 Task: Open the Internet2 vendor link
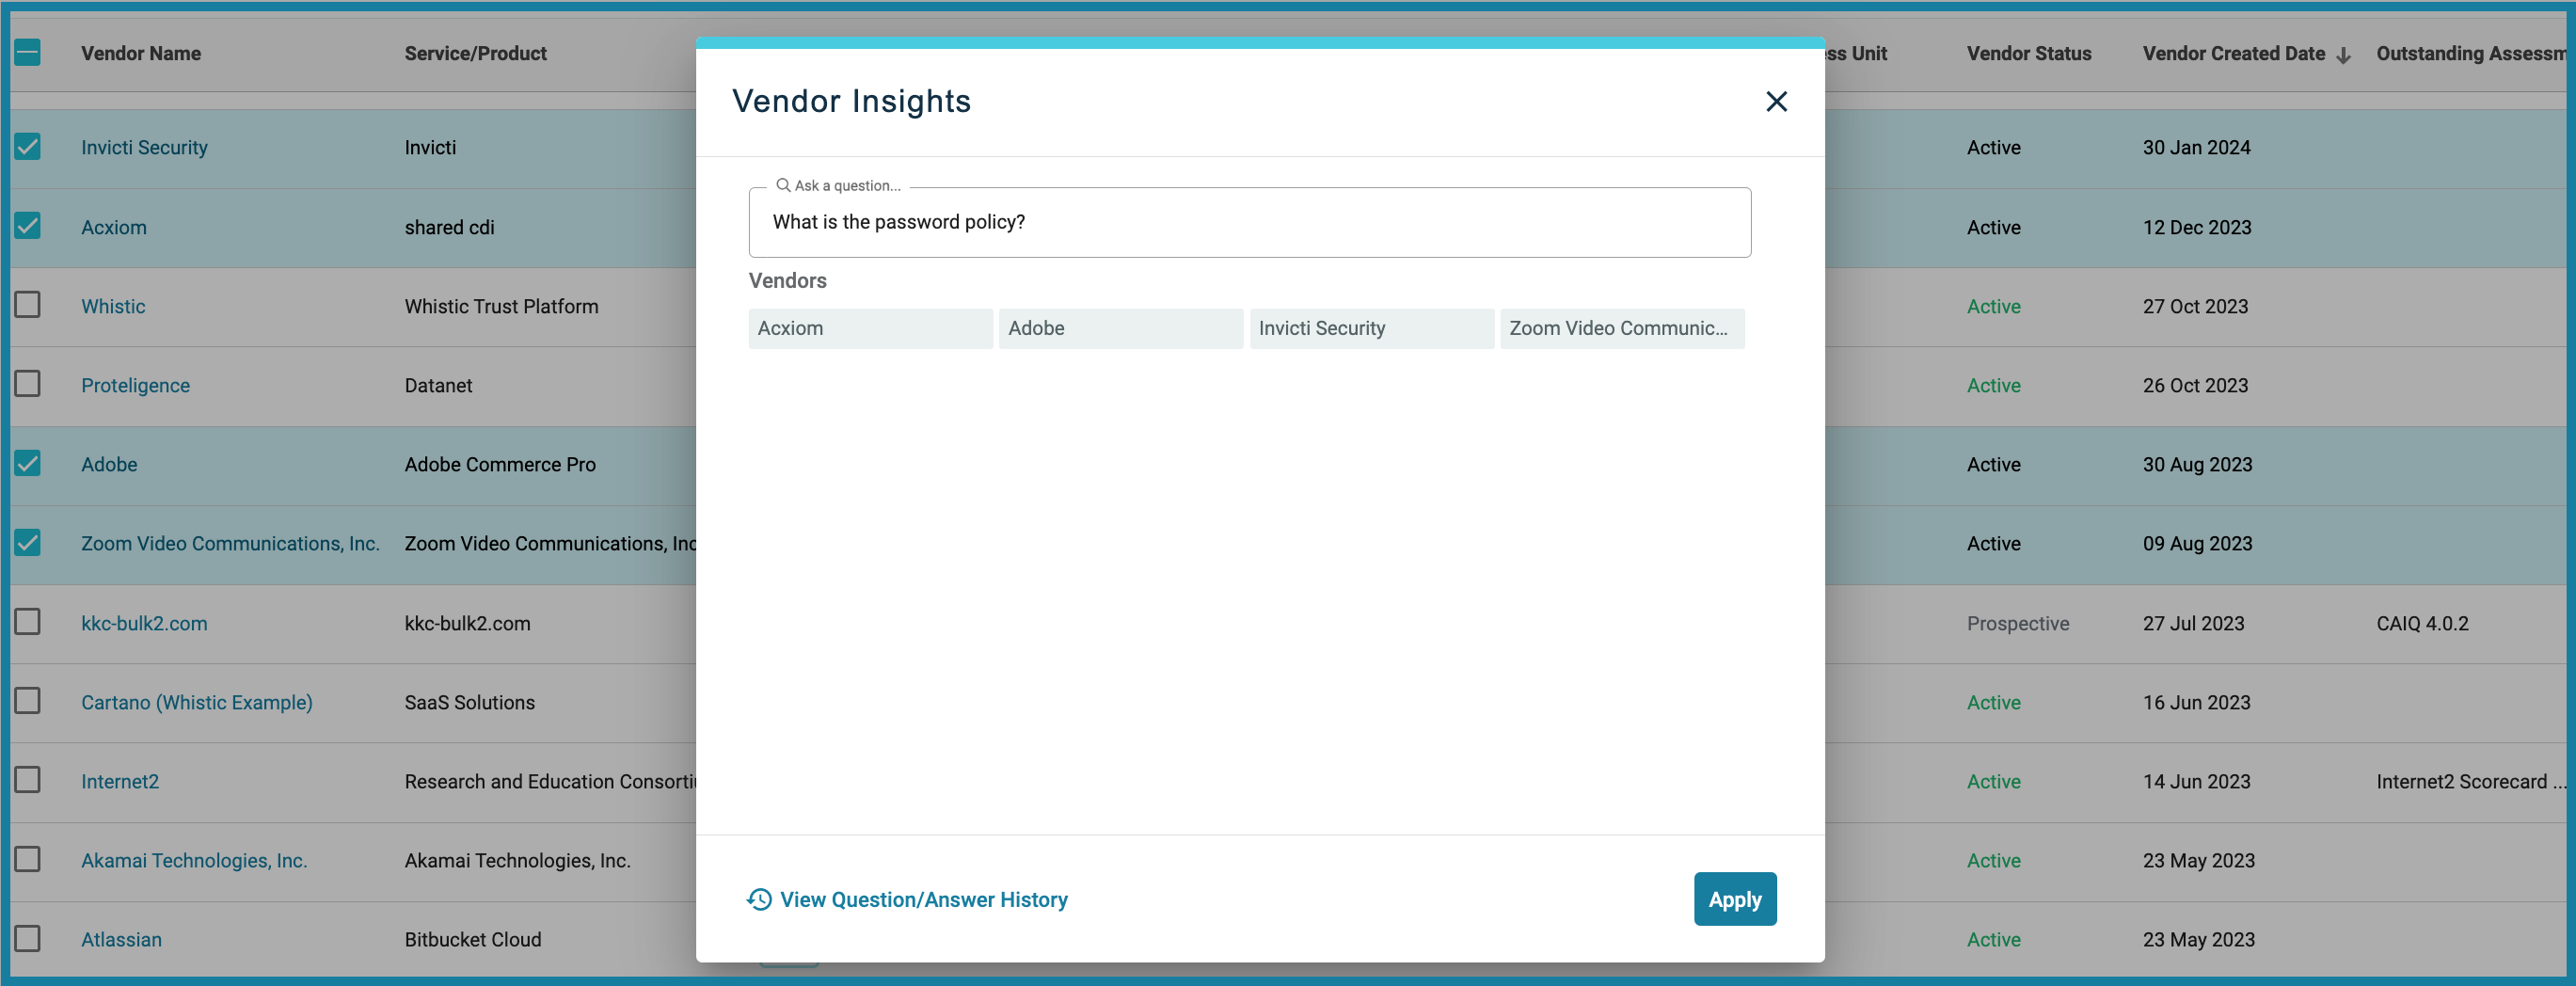120,781
